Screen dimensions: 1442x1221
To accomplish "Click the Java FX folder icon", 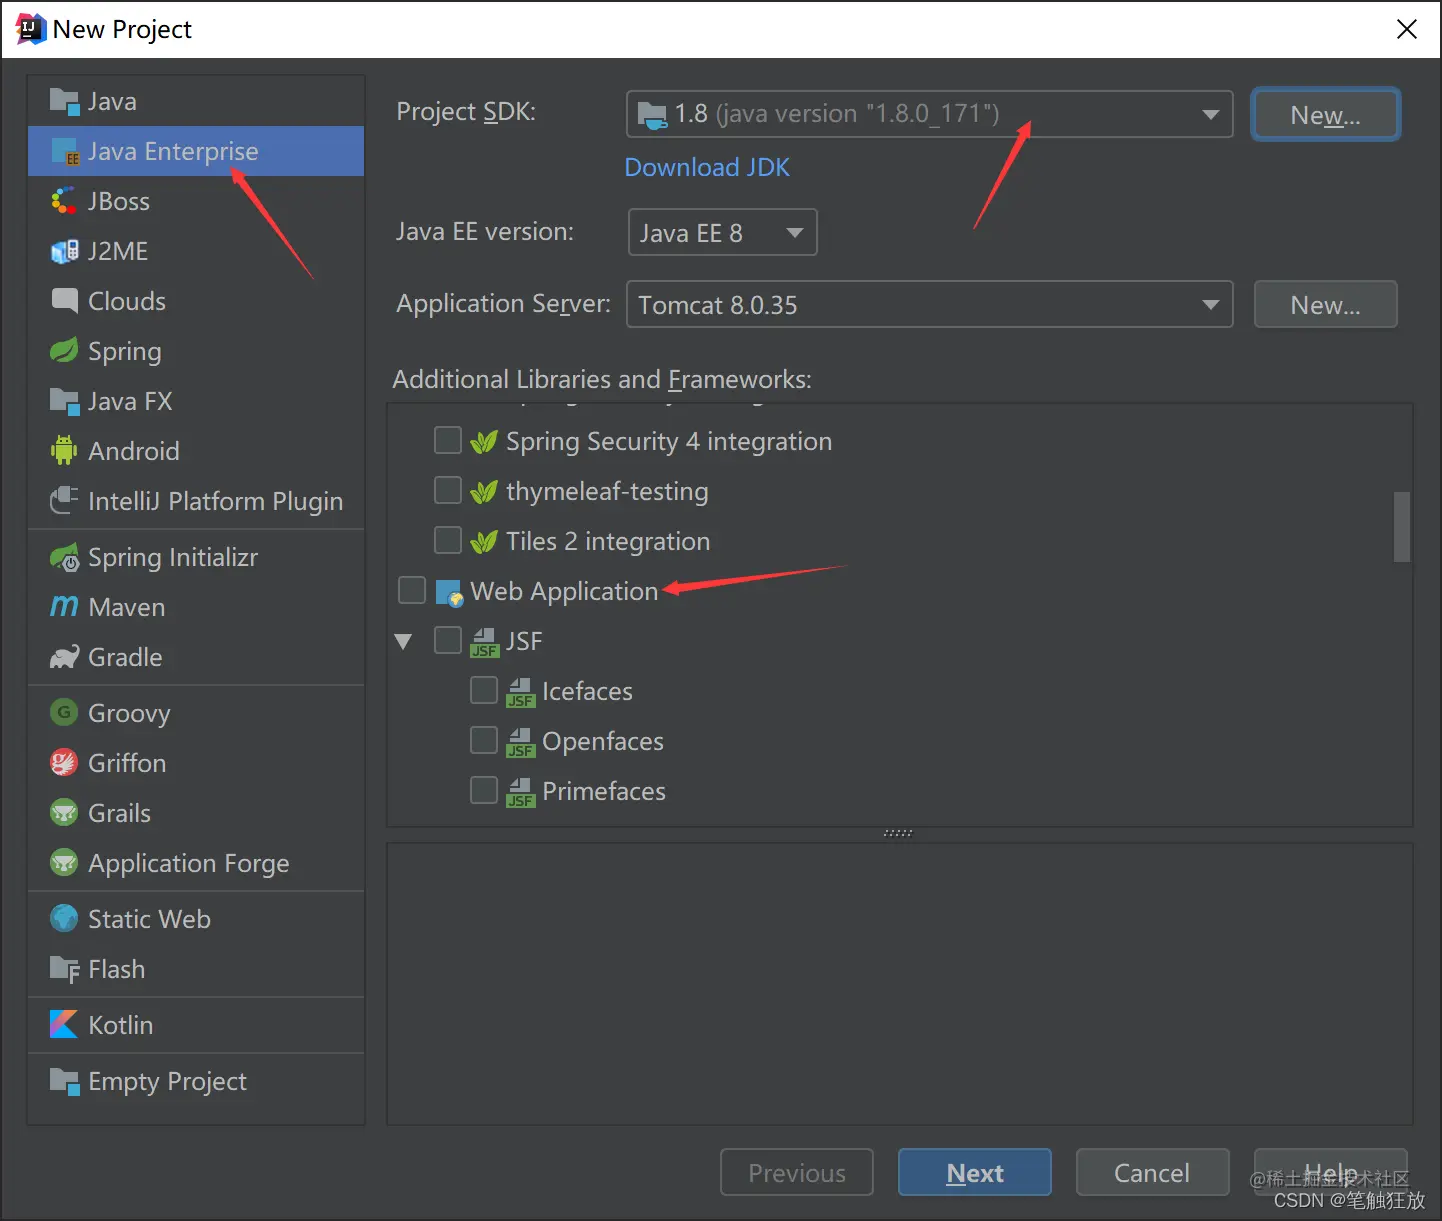I will coord(64,402).
